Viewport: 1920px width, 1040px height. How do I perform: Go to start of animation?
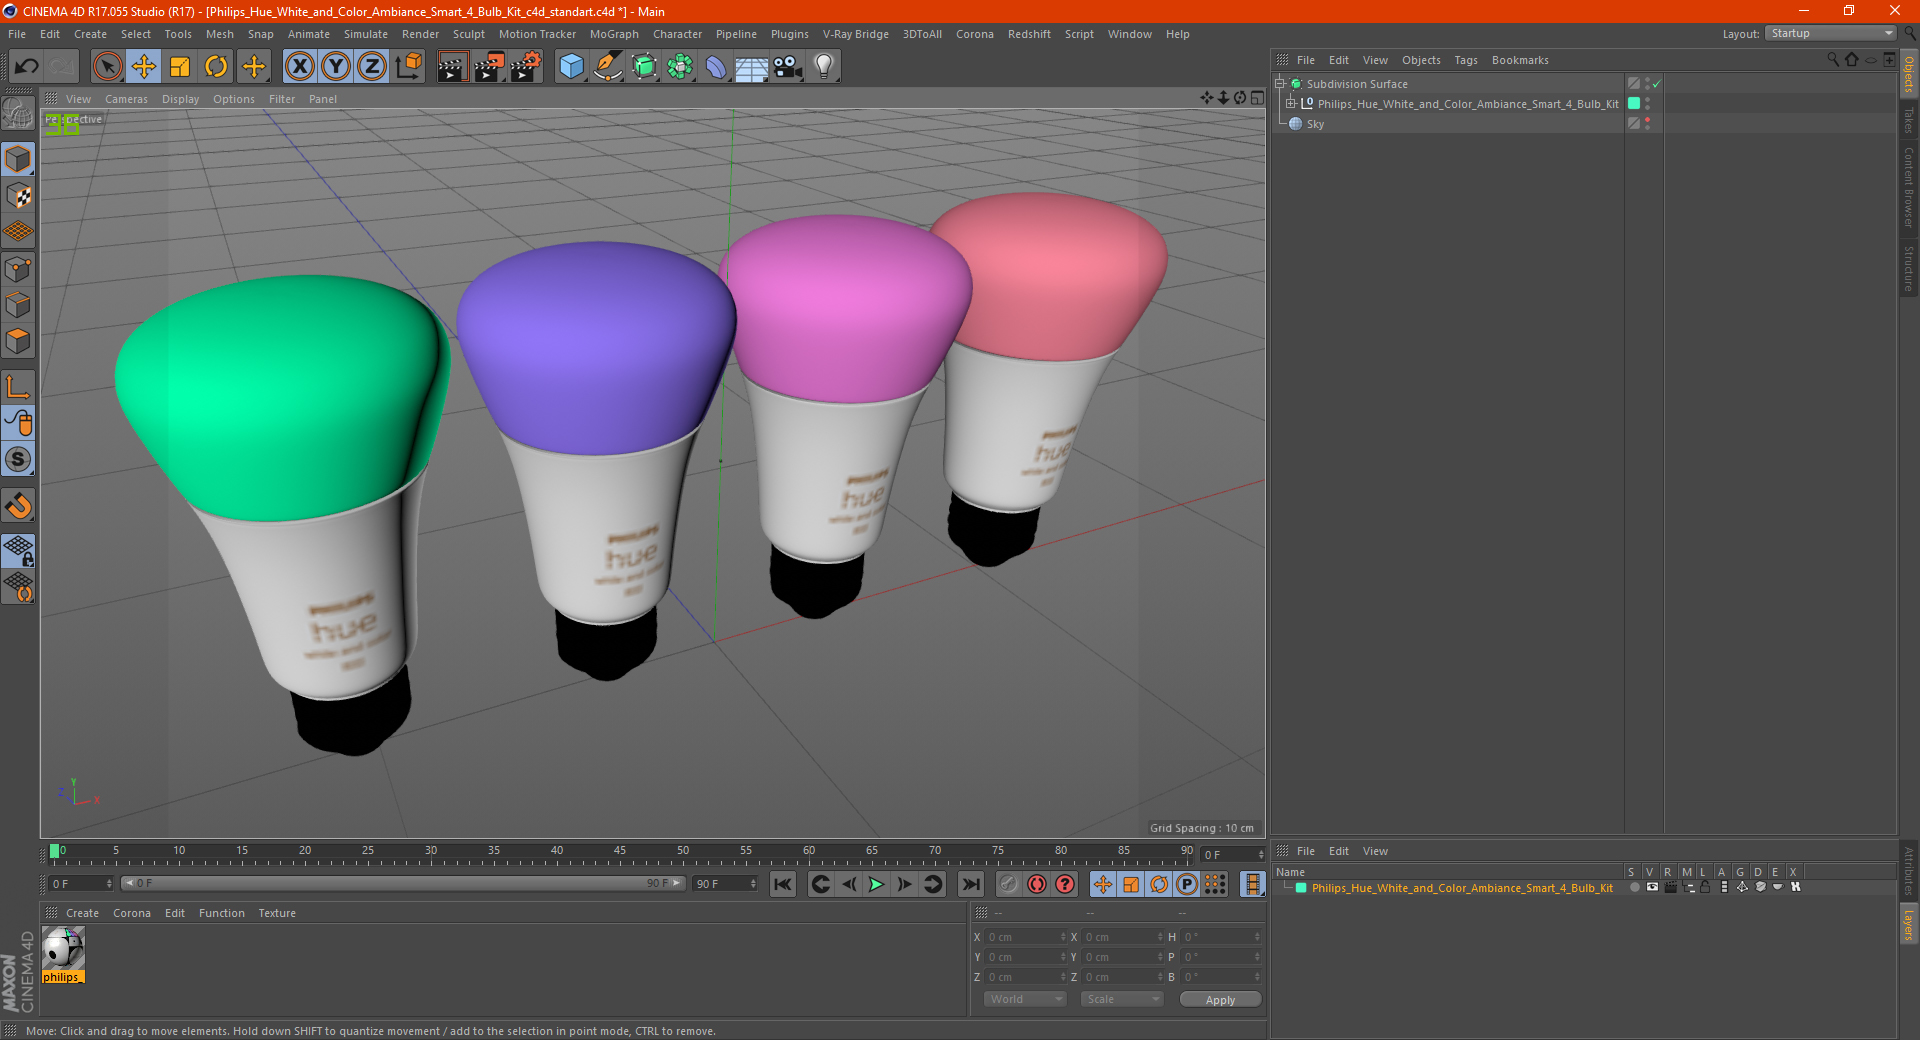pyautogui.click(x=783, y=884)
